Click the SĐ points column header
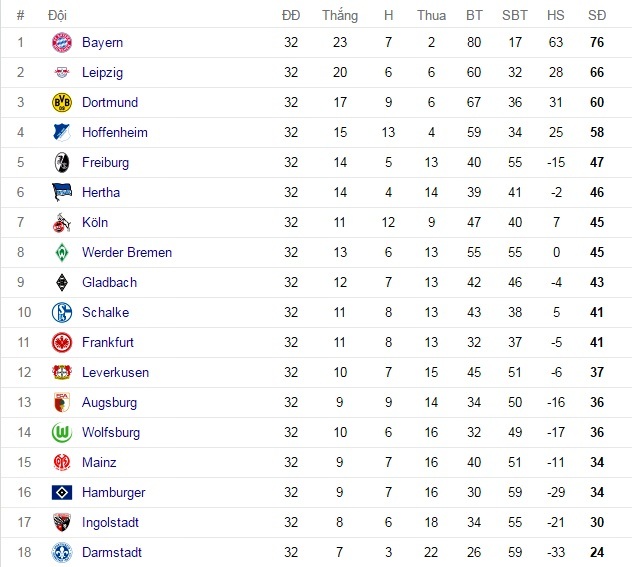This screenshot has height=567, width=632. tap(597, 15)
